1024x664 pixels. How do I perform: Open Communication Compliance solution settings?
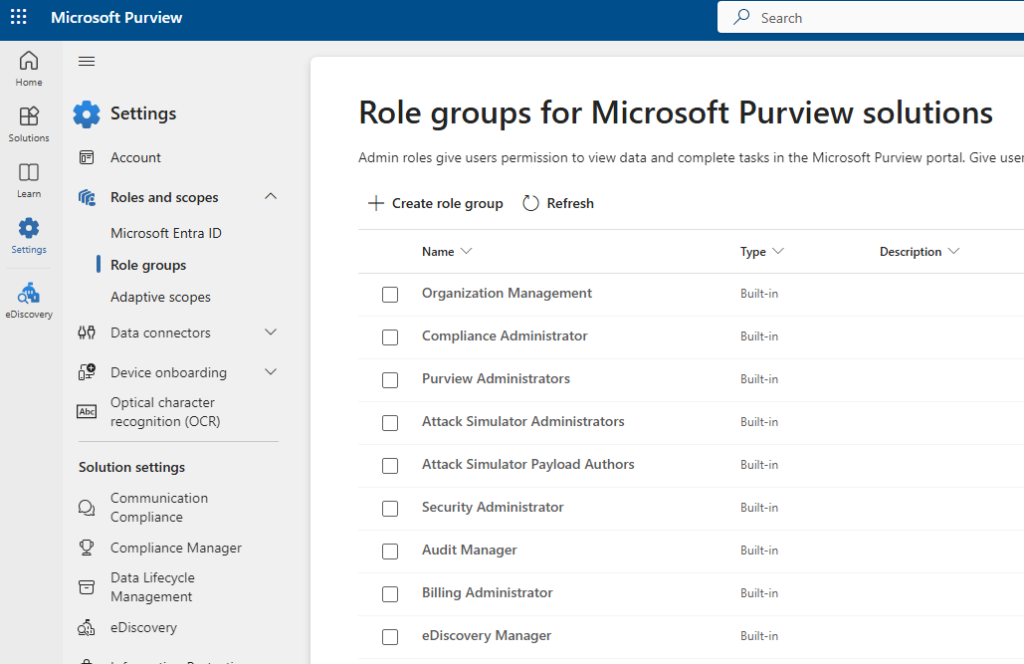(159, 507)
